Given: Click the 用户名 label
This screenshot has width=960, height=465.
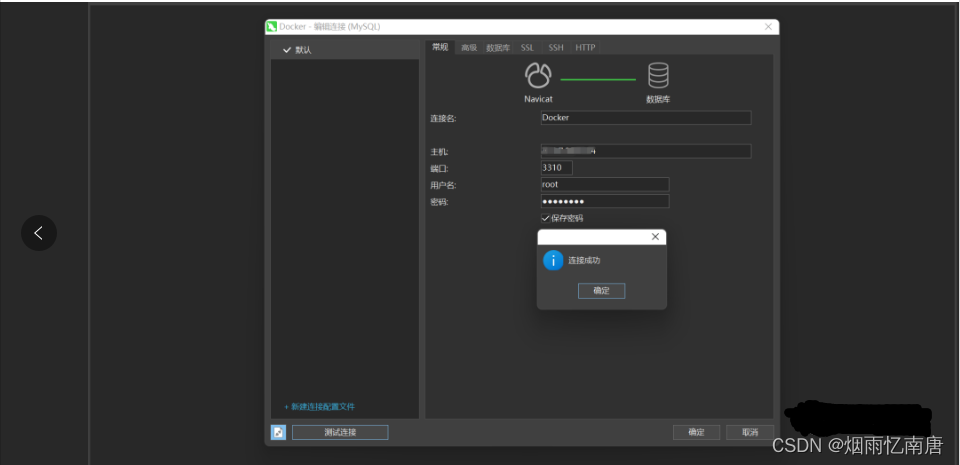Looking at the screenshot, I should (443, 185).
